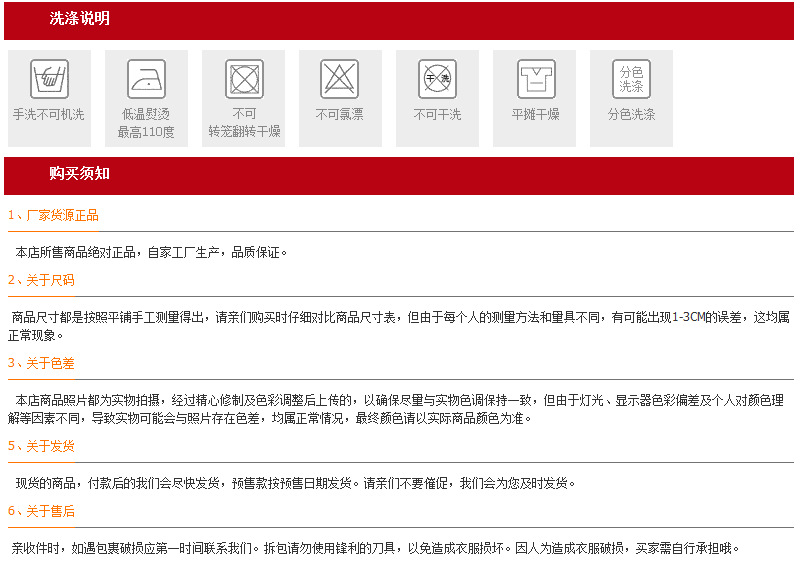Open the 厂家货源正品 section heading

(53, 215)
